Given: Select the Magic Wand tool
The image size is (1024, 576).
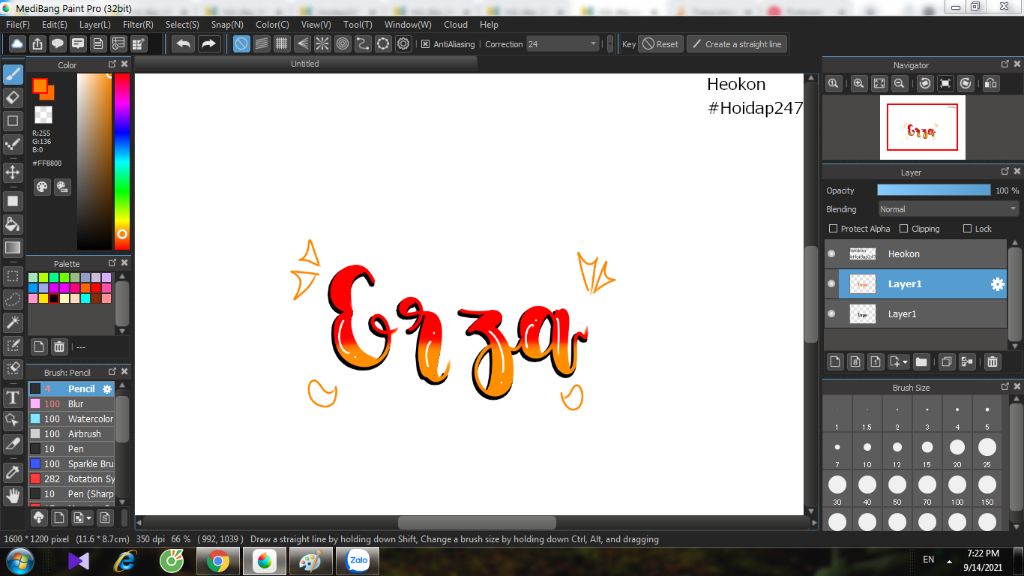Looking at the screenshot, I should (13, 322).
